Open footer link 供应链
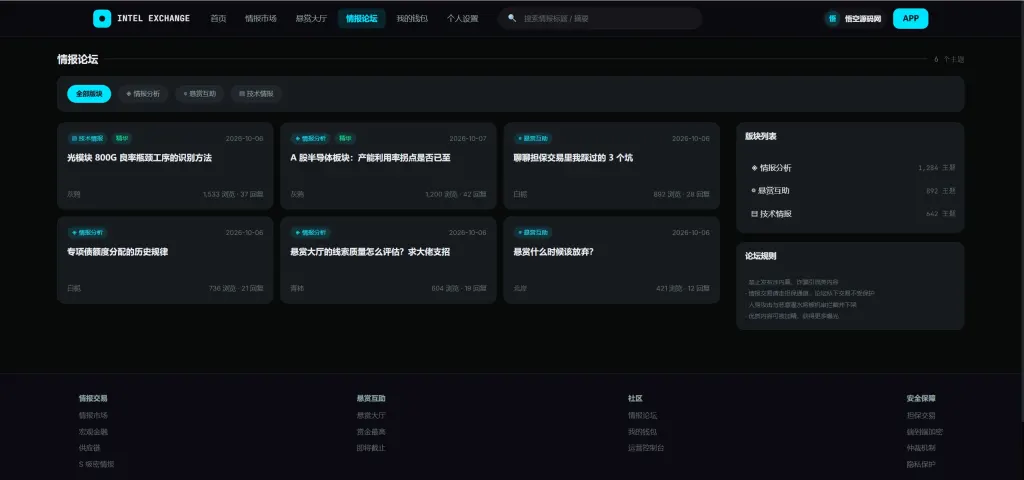 (x=89, y=448)
